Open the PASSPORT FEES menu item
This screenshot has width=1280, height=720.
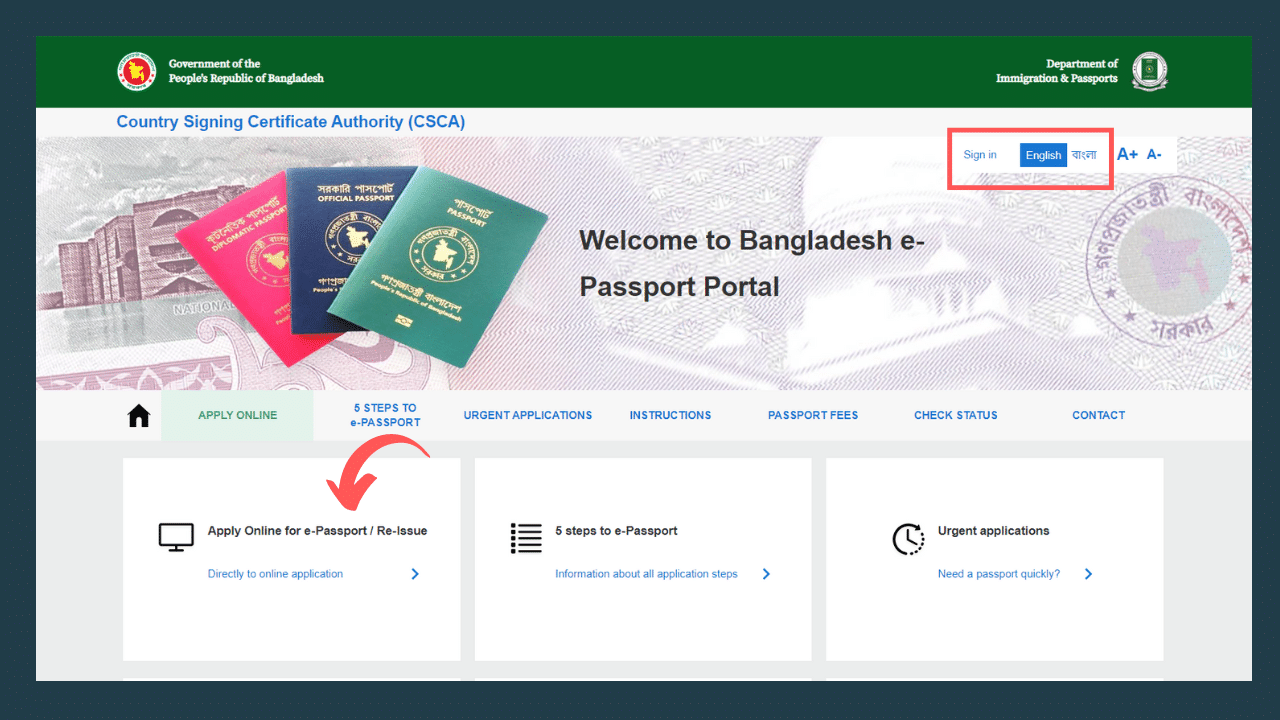[x=813, y=415]
